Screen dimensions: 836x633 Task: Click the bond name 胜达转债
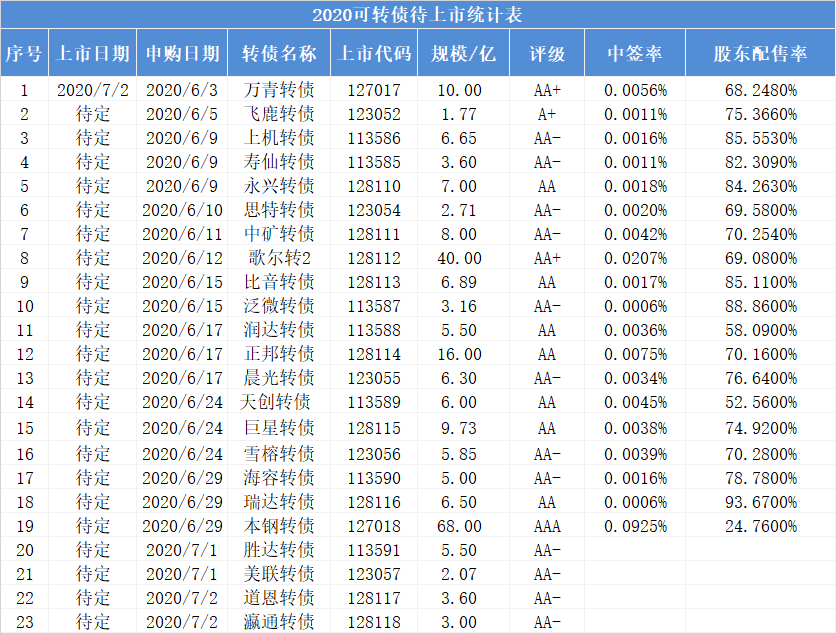click(279, 550)
